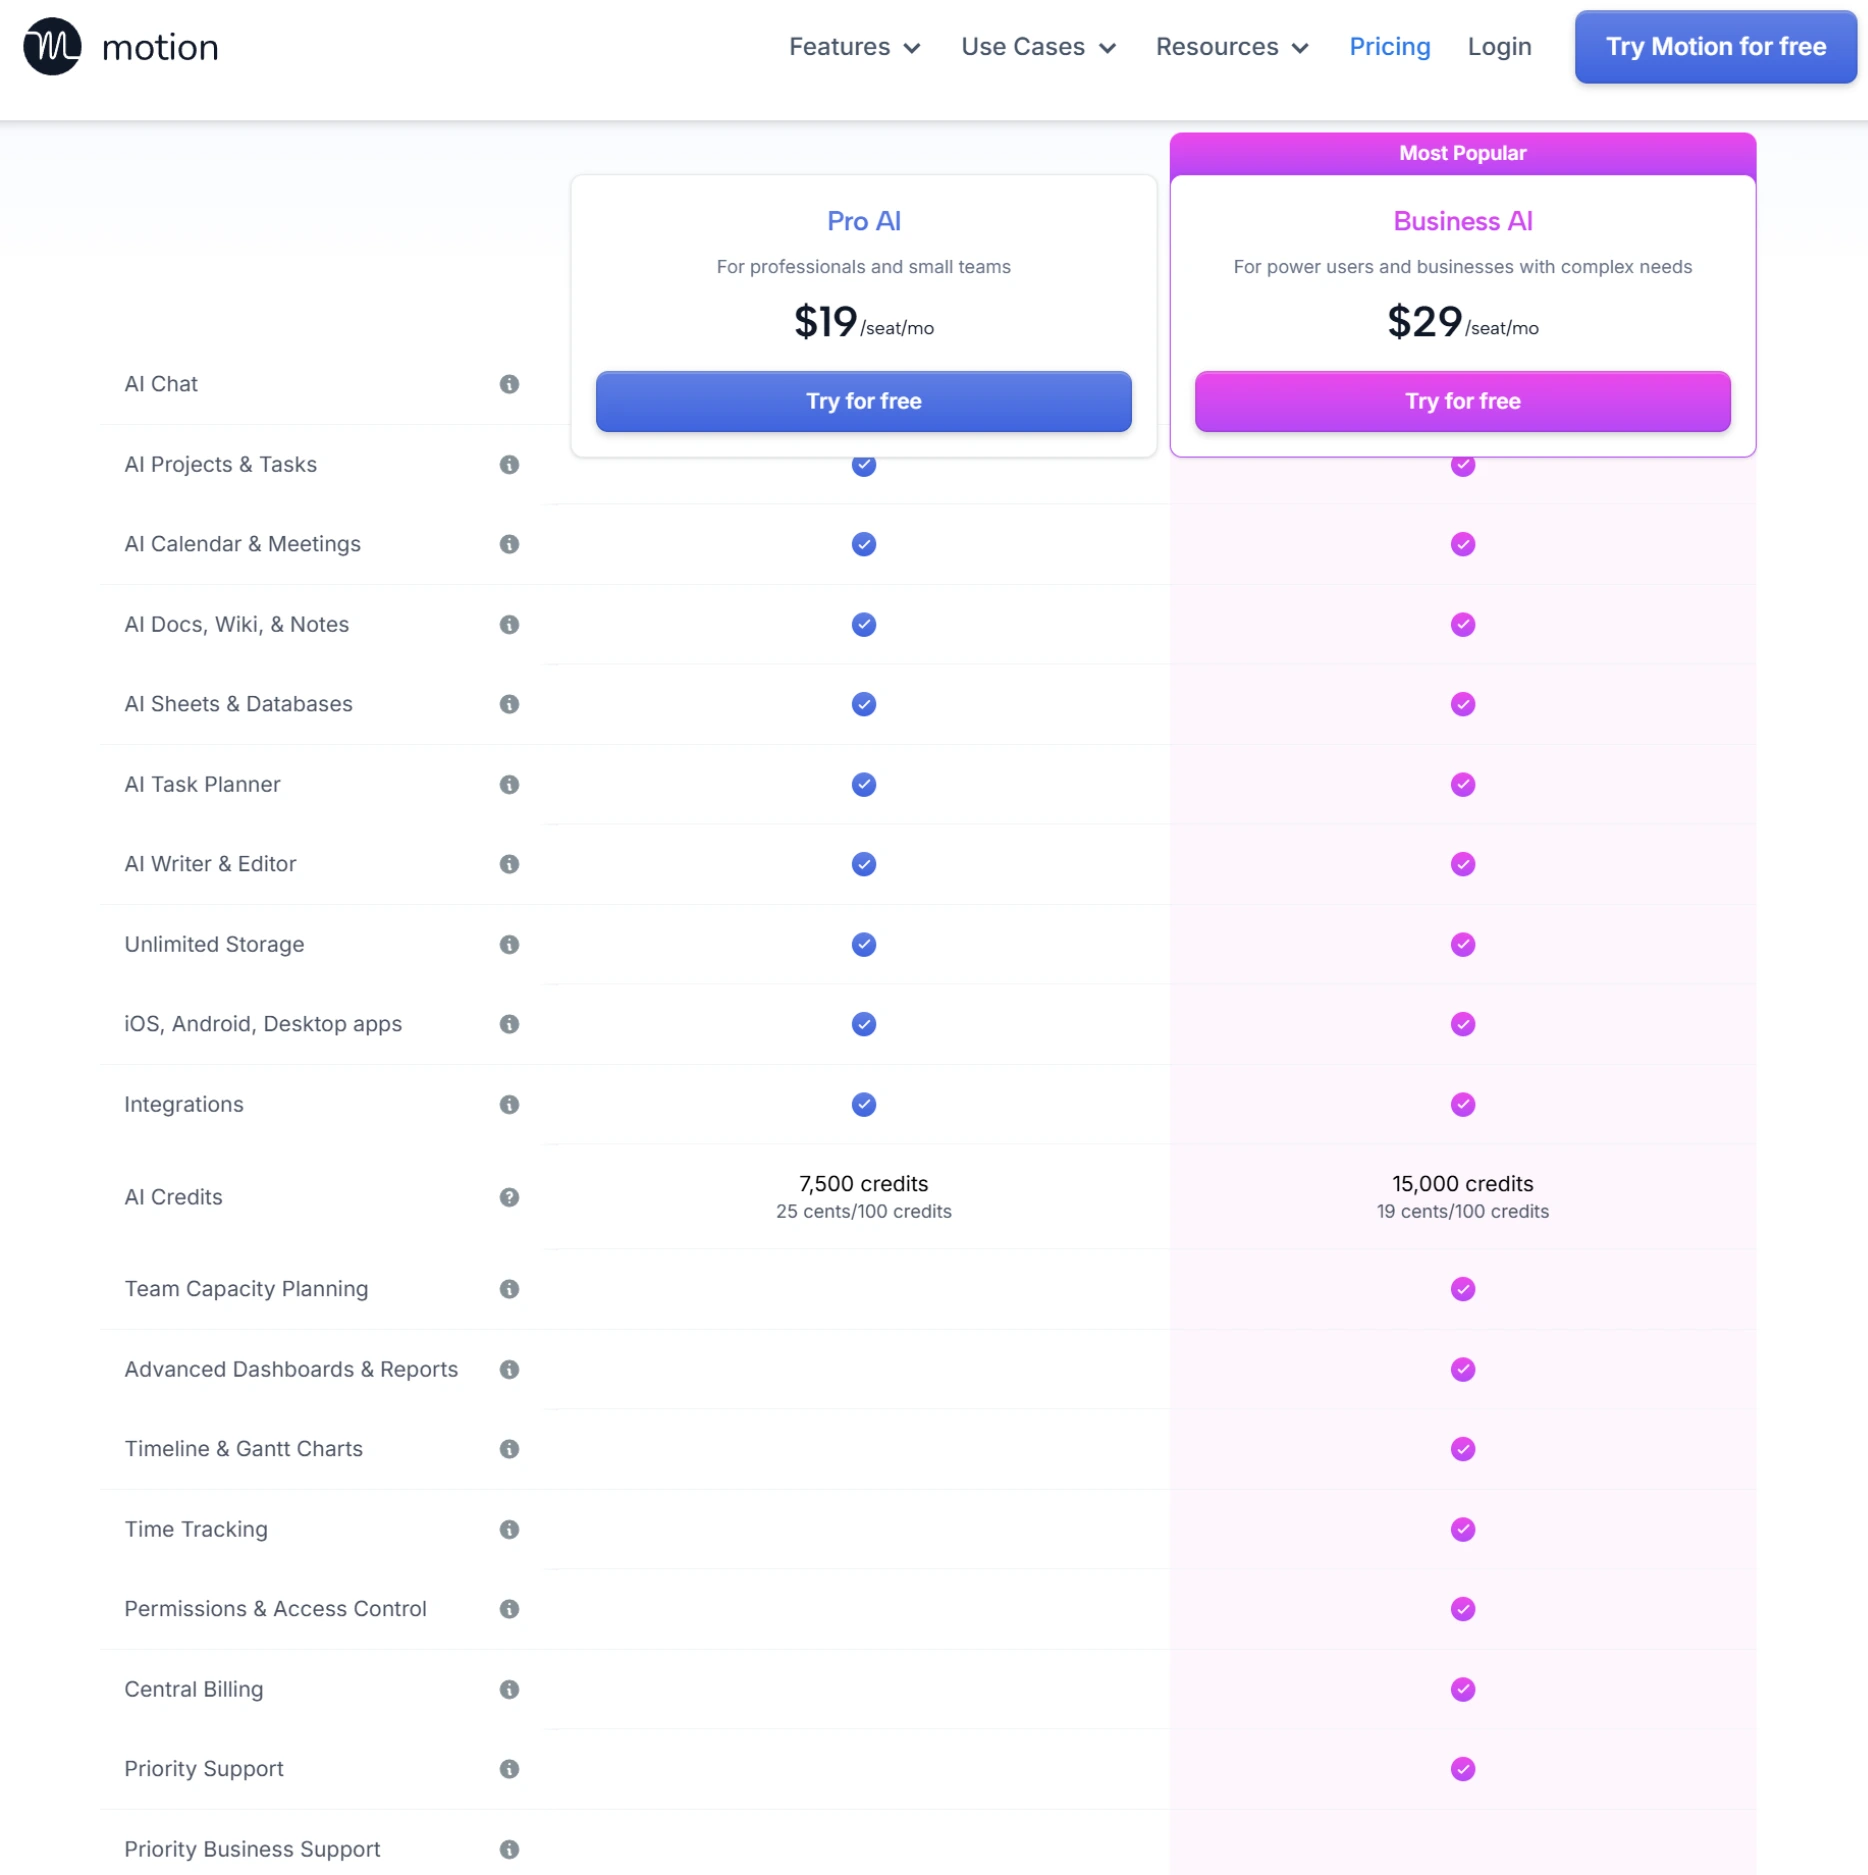Expand the Resources dropdown

click(x=1231, y=46)
